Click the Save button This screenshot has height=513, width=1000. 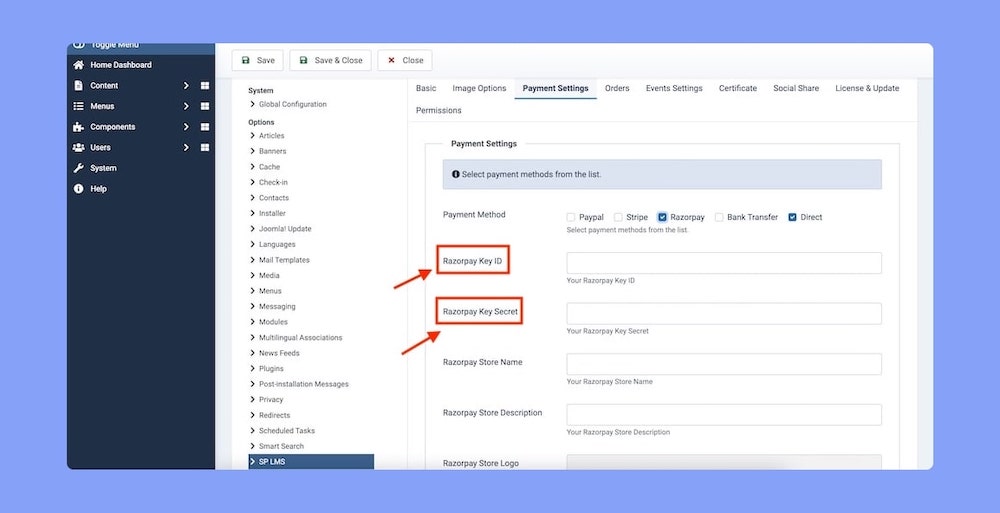[x=257, y=60]
